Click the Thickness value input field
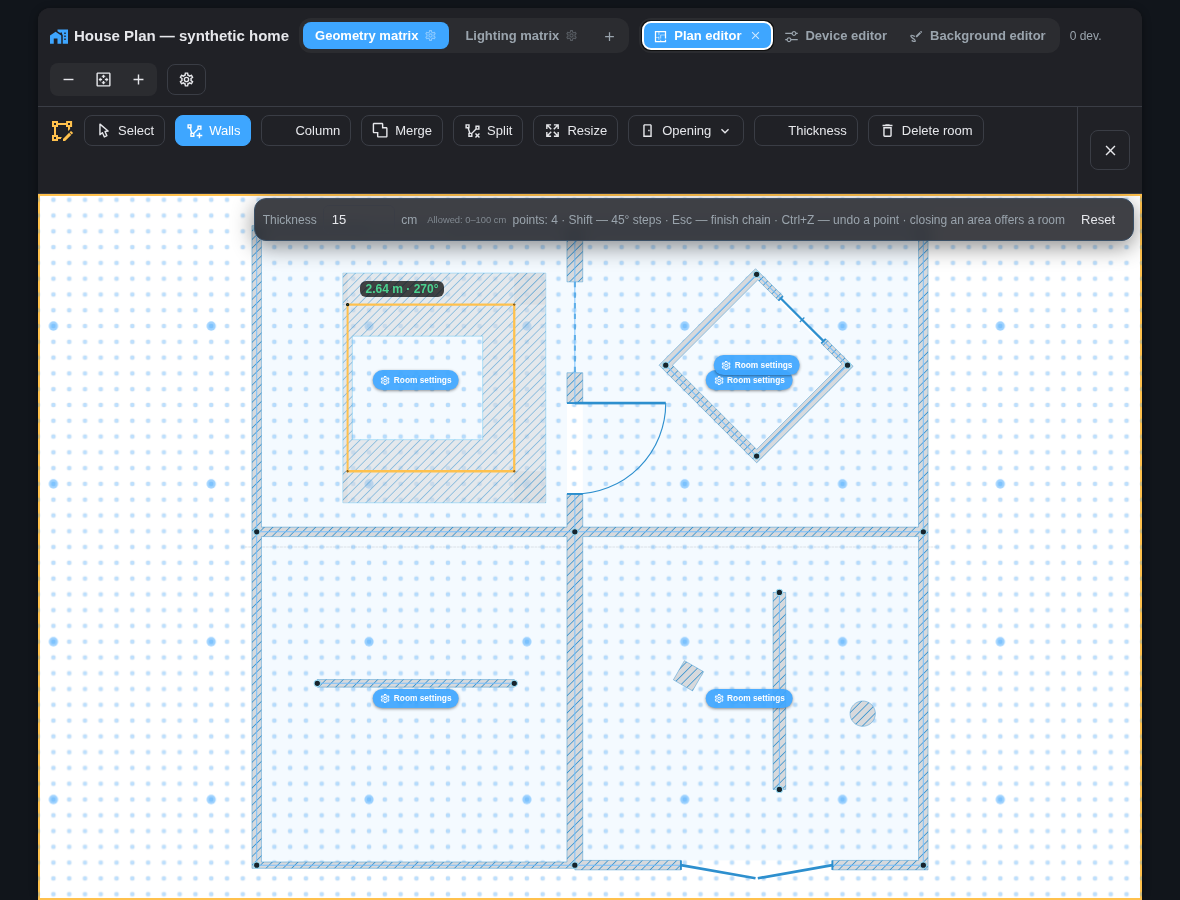Image resolution: width=1180 pixels, height=900 pixels. (x=360, y=220)
